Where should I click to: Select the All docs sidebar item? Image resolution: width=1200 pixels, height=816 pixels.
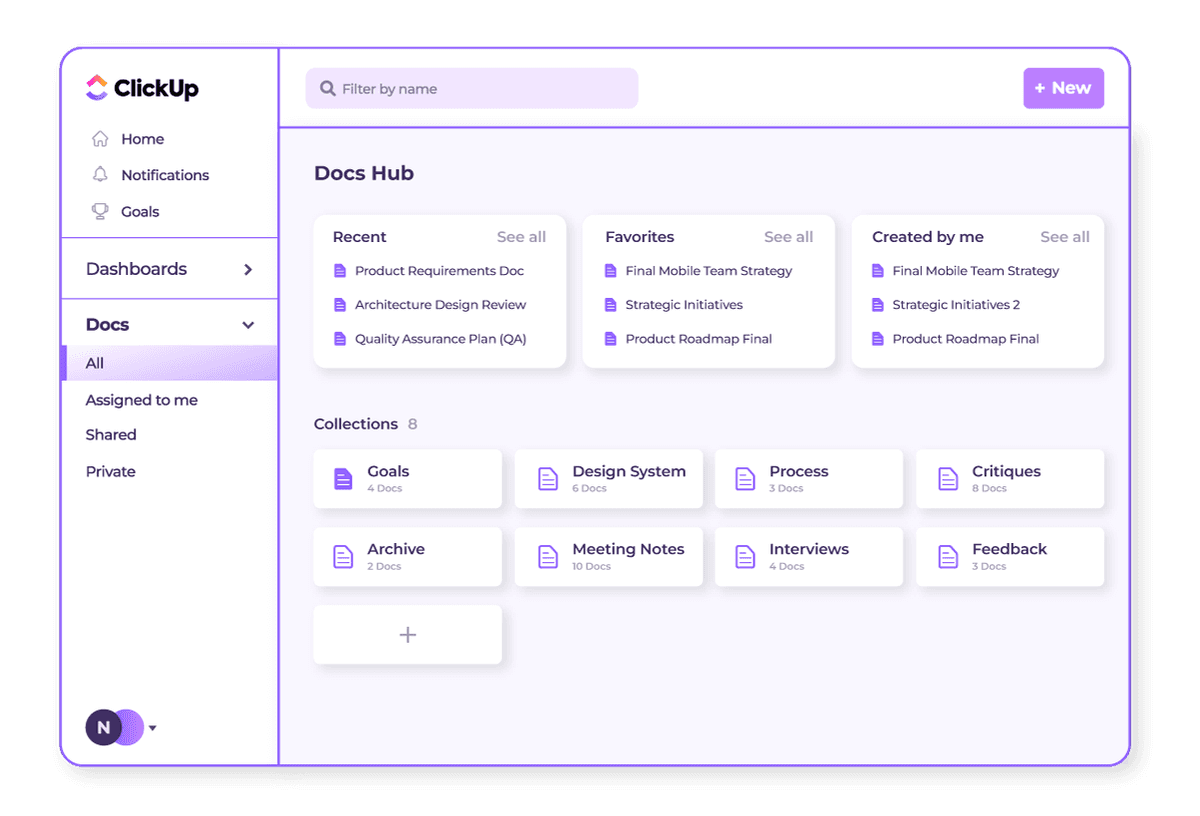point(95,363)
